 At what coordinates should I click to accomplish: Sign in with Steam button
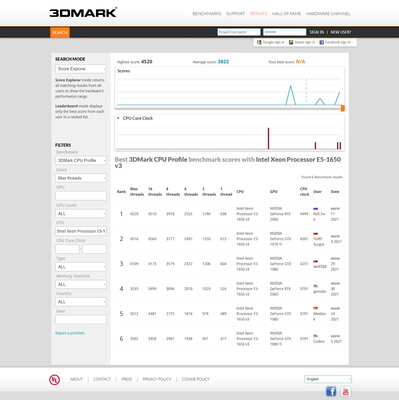(x=302, y=42)
